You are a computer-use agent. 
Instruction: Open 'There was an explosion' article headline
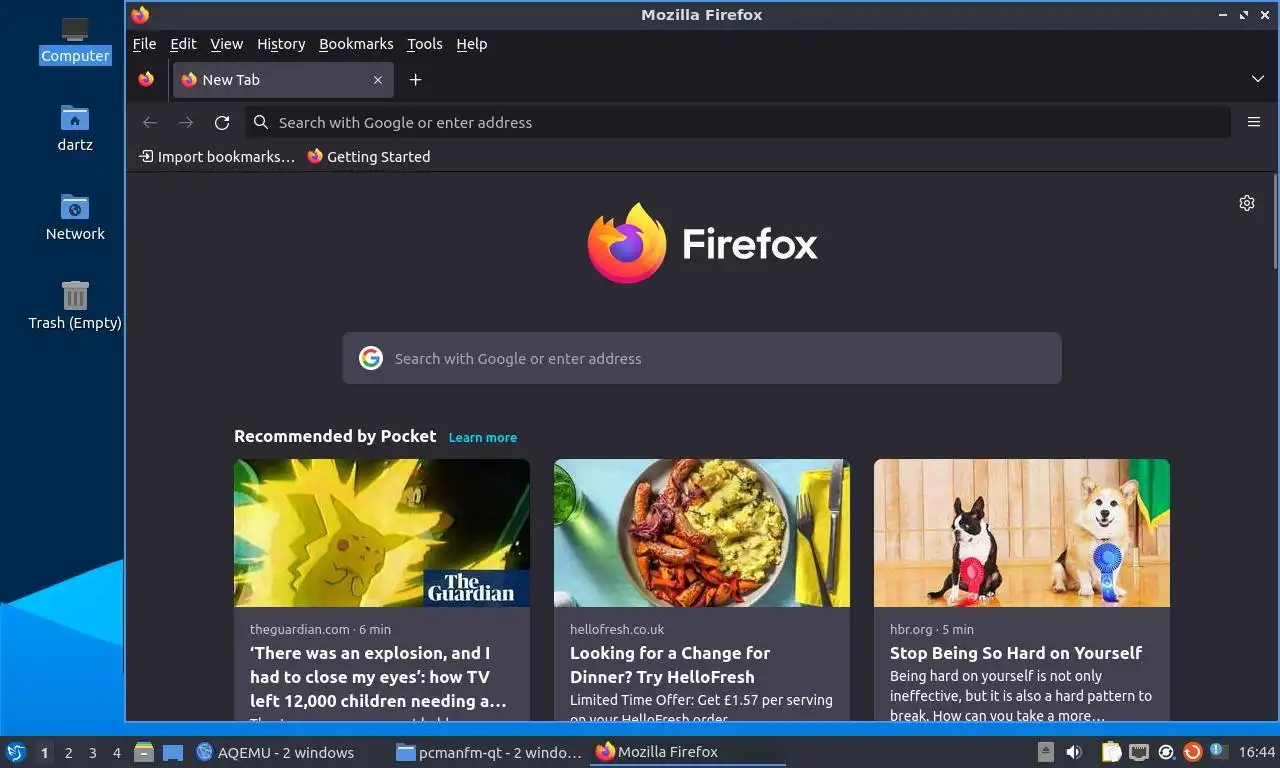[378, 677]
